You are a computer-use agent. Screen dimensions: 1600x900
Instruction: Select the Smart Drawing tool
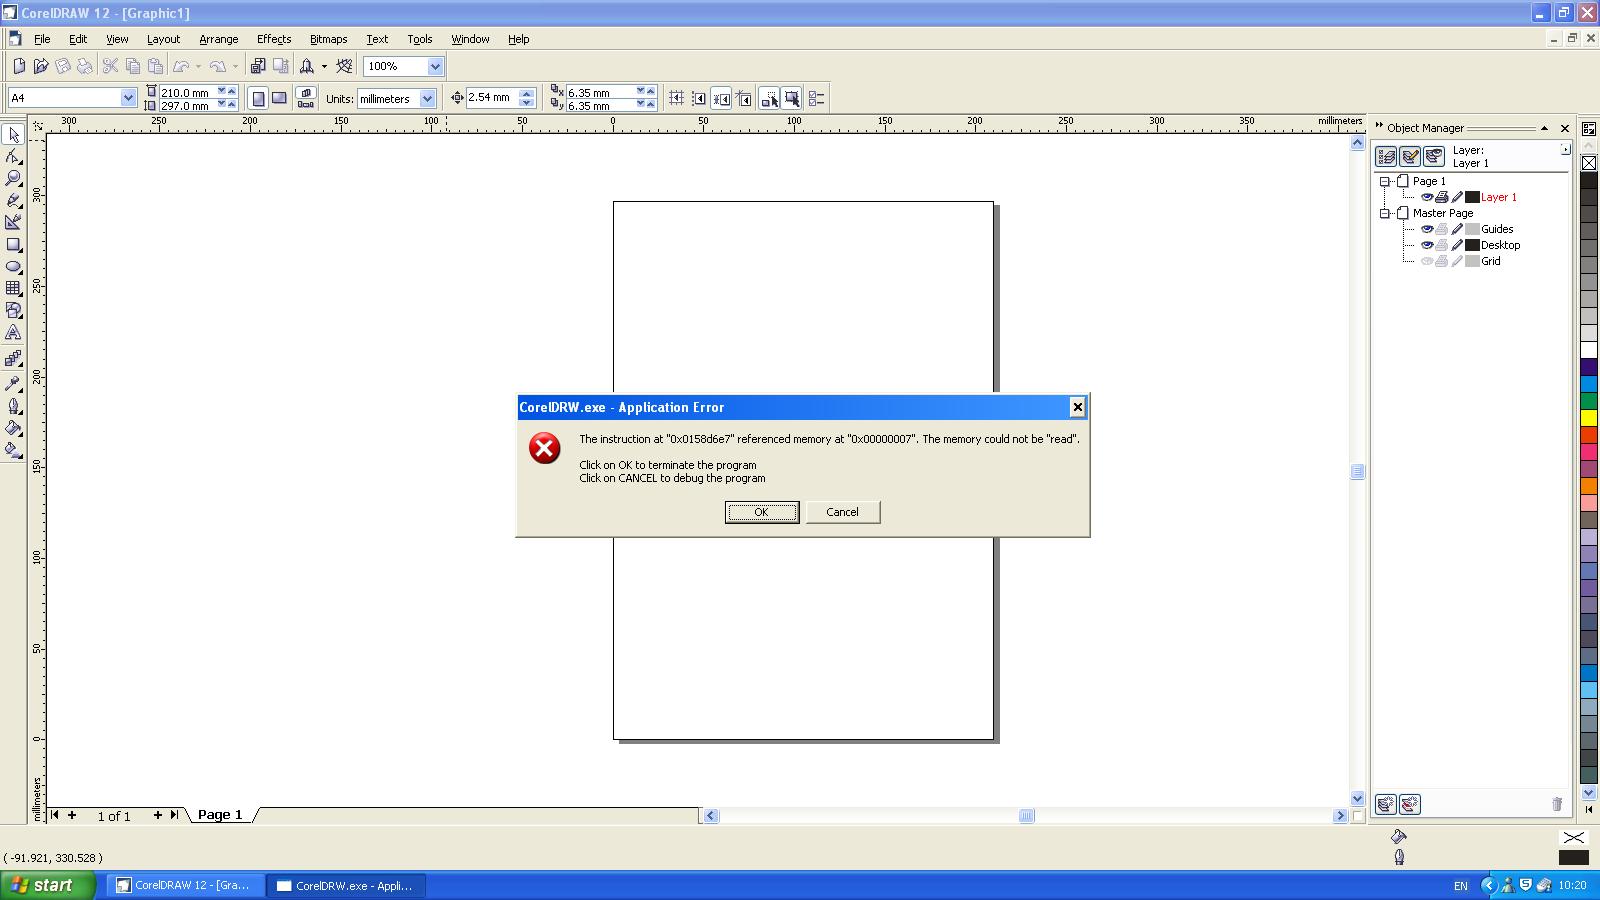click(x=13, y=222)
